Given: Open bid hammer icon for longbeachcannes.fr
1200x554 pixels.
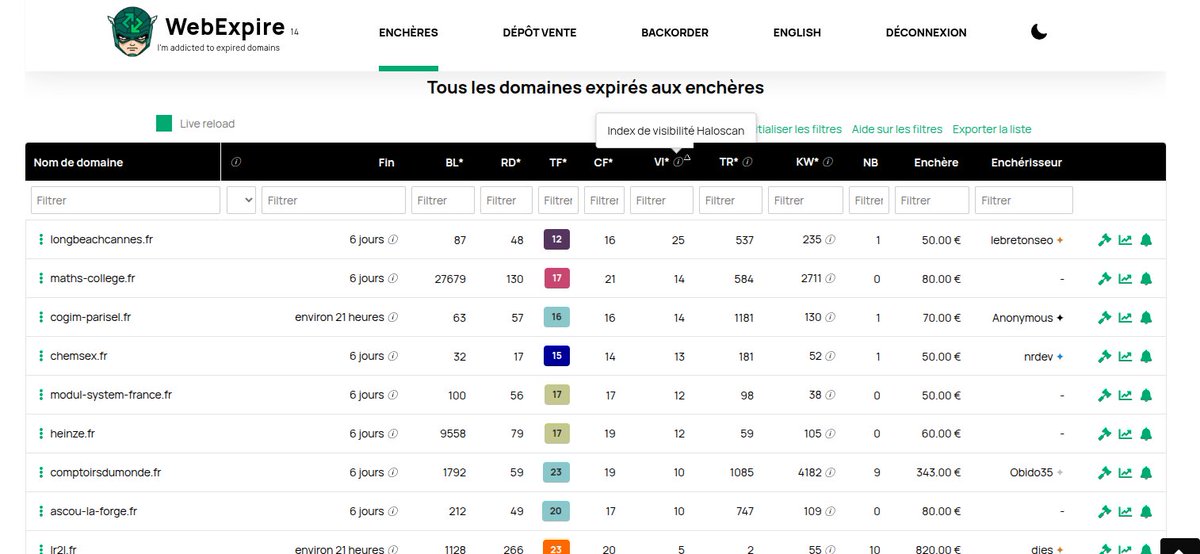Looking at the screenshot, I should [1104, 240].
